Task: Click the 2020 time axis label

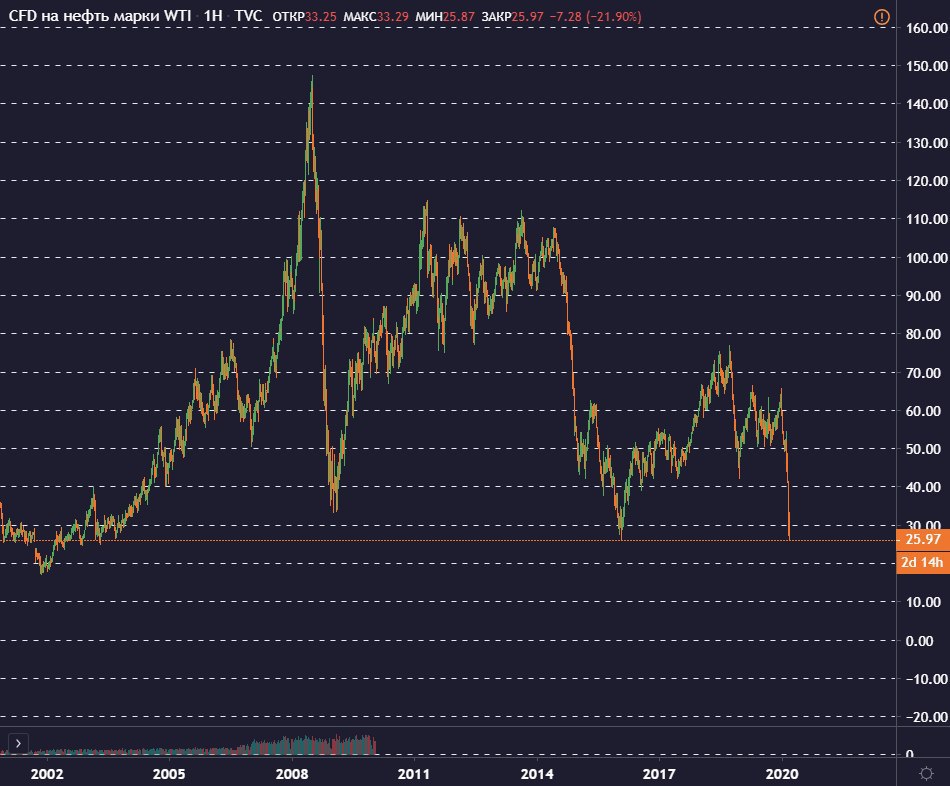Action: (782, 774)
